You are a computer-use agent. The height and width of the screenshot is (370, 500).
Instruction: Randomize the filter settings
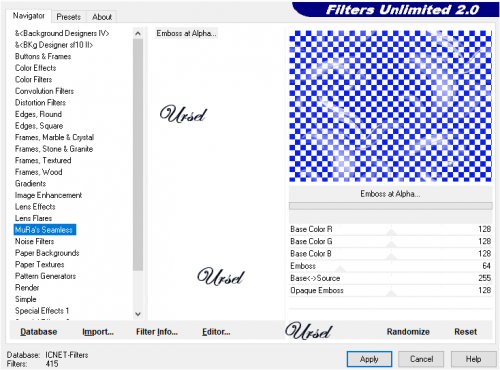pyautogui.click(x=408, y=332)
